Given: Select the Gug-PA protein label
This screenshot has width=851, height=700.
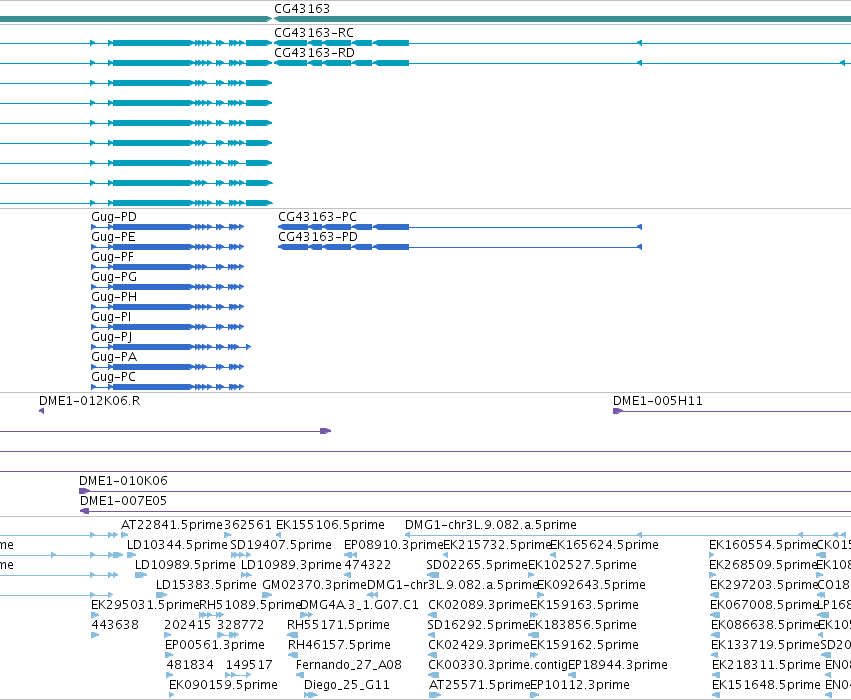Looking at the screenshot, I should click(114, 357).
